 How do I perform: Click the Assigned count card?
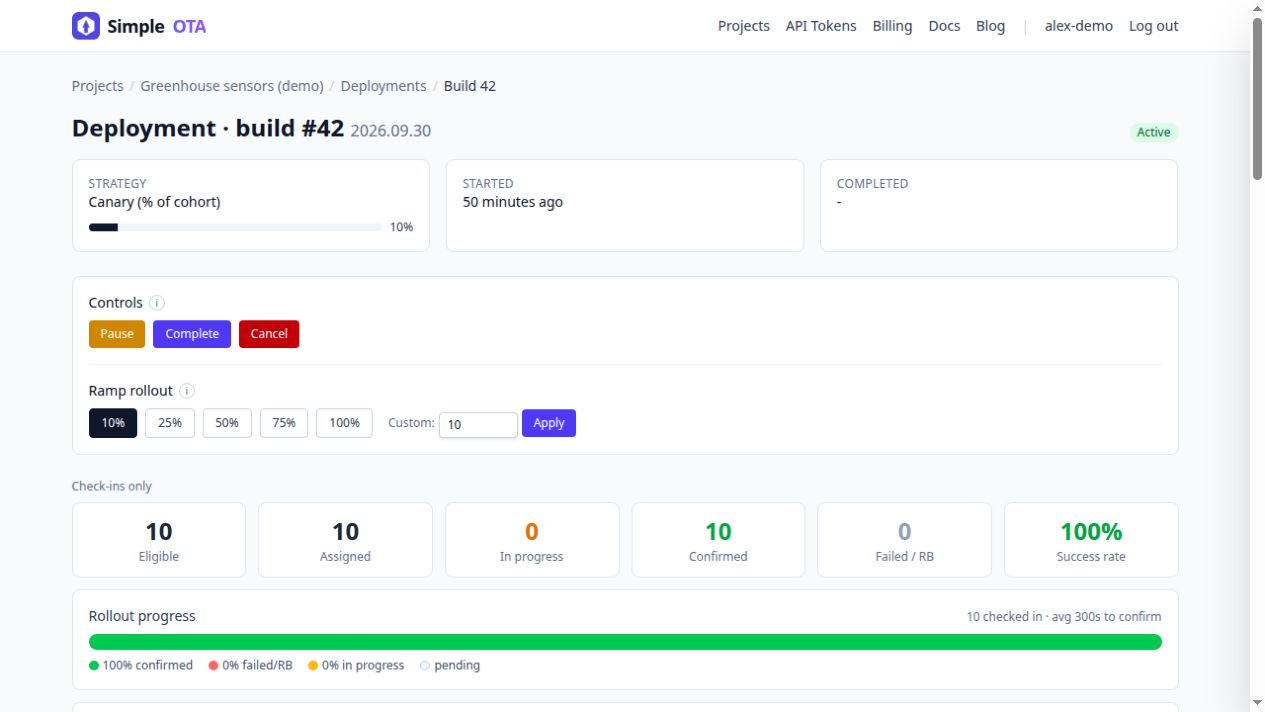click(345, 540)
